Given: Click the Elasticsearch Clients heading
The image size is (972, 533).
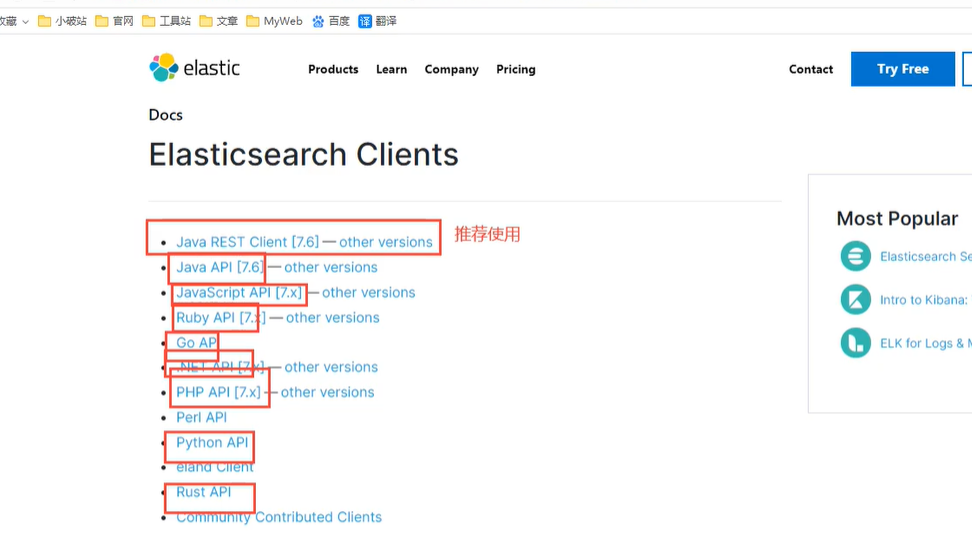Looking at the screenshot, I should click(x=303, y=154).
